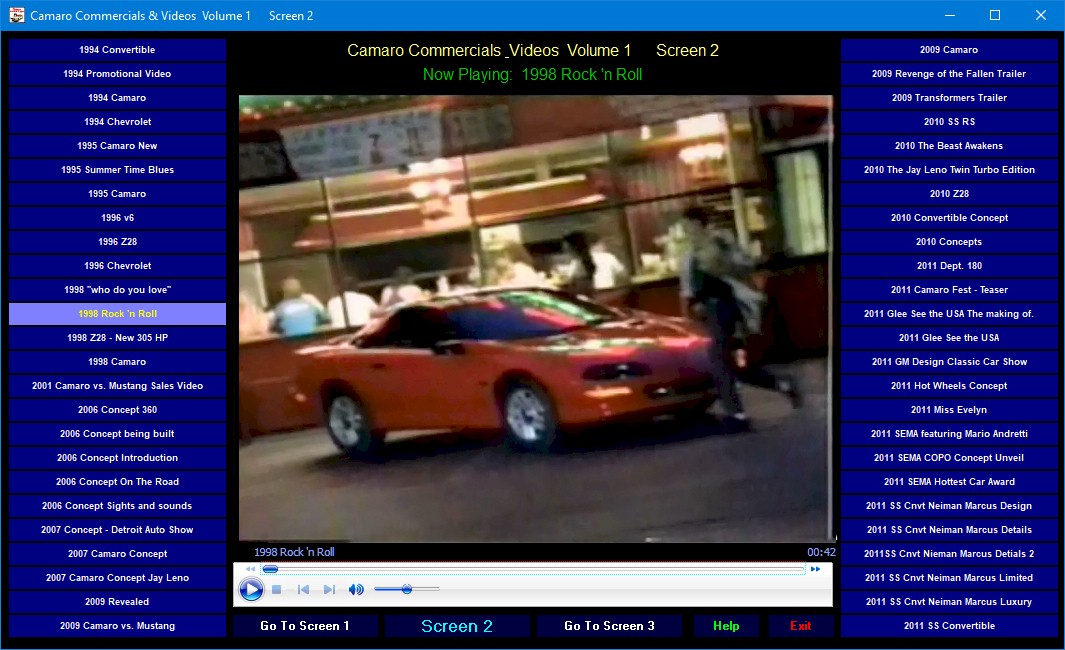Viewport: 1065px width, 650px height.
Task: Play 2011 SEMA Hottest Car Award
Action: point(949,482)
